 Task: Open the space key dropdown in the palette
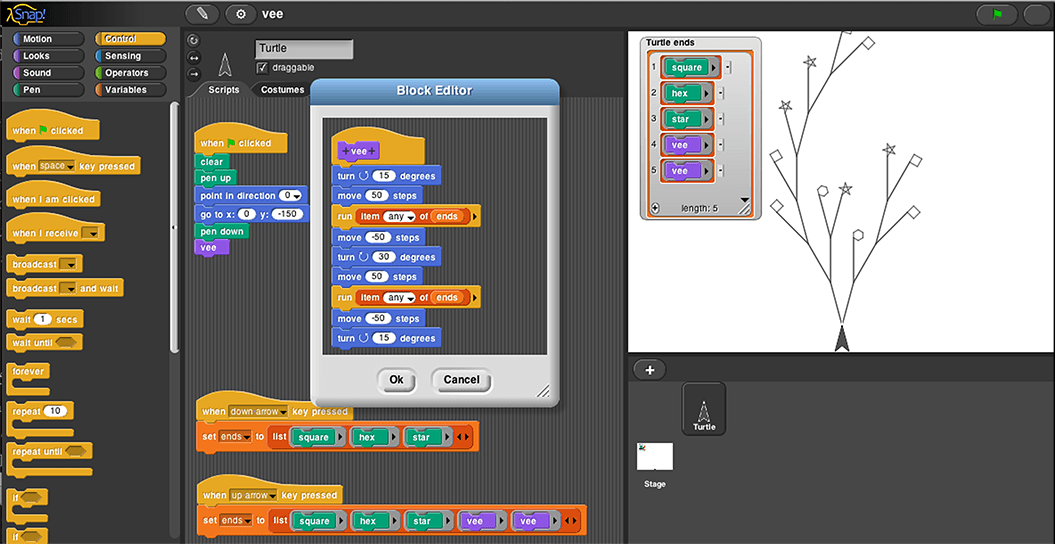(x=70, y=167)
